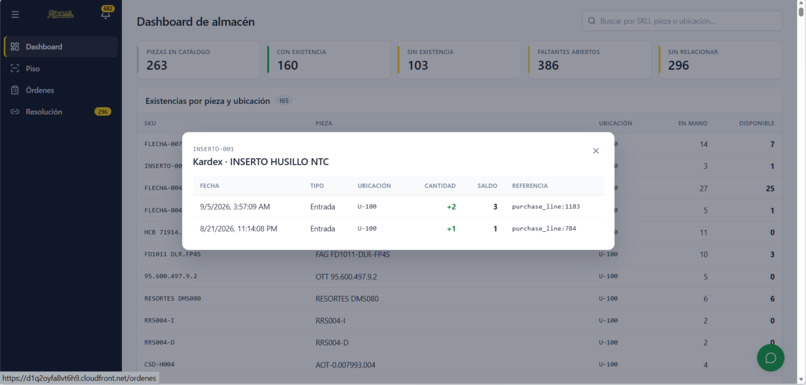Click the +1 quantity value

tap(451, 229)
